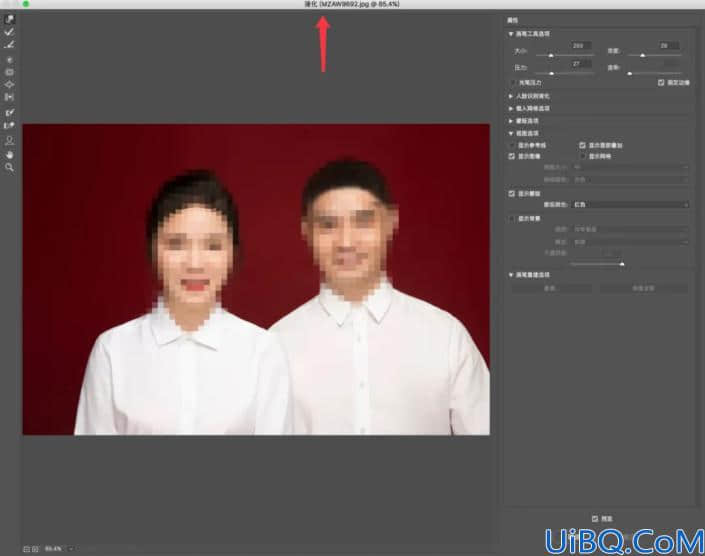
Task: Select the Push Left tool
Action: [9, 97]
